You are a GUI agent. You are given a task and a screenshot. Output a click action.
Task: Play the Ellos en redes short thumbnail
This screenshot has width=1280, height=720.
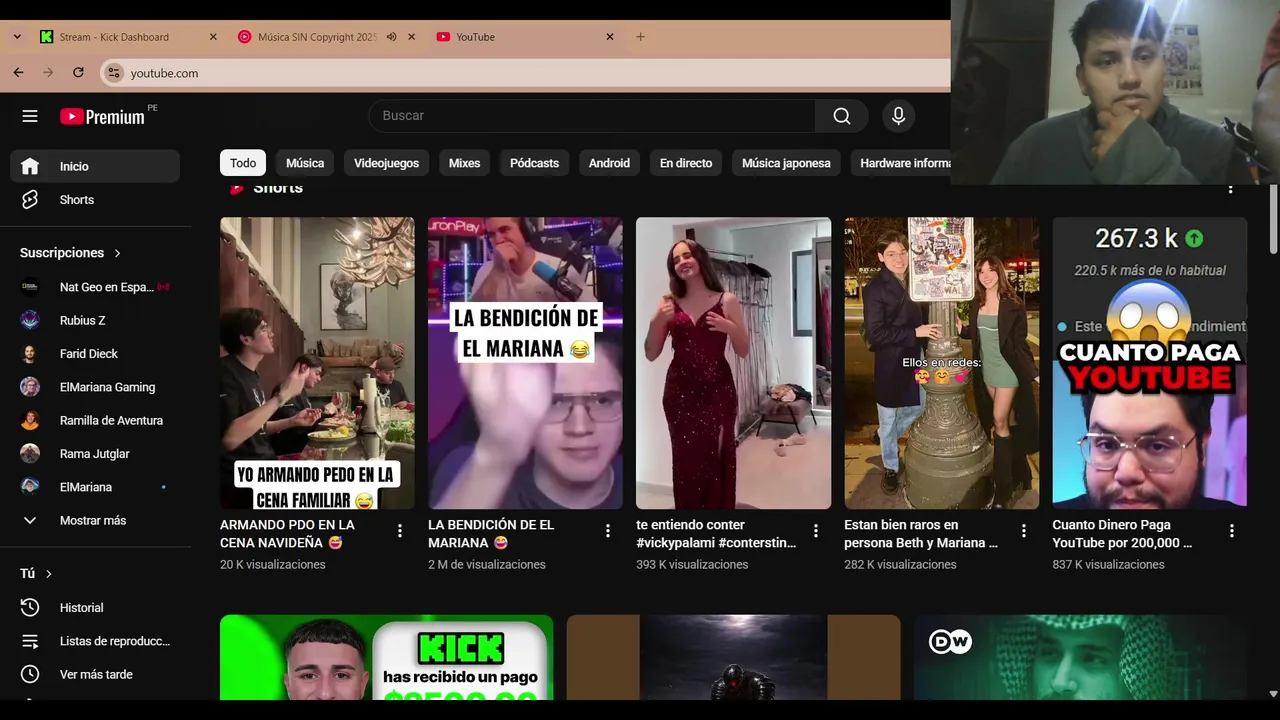tap(941, 363)
